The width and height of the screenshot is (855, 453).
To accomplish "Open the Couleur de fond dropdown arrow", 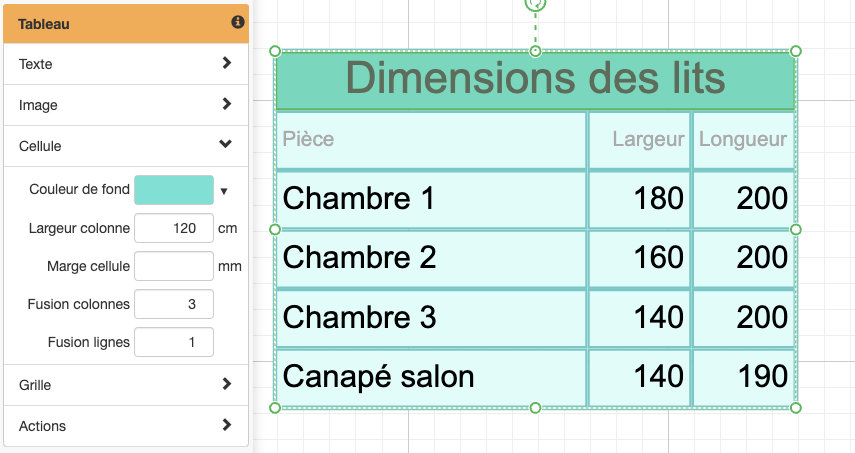I will coord(224,191).
